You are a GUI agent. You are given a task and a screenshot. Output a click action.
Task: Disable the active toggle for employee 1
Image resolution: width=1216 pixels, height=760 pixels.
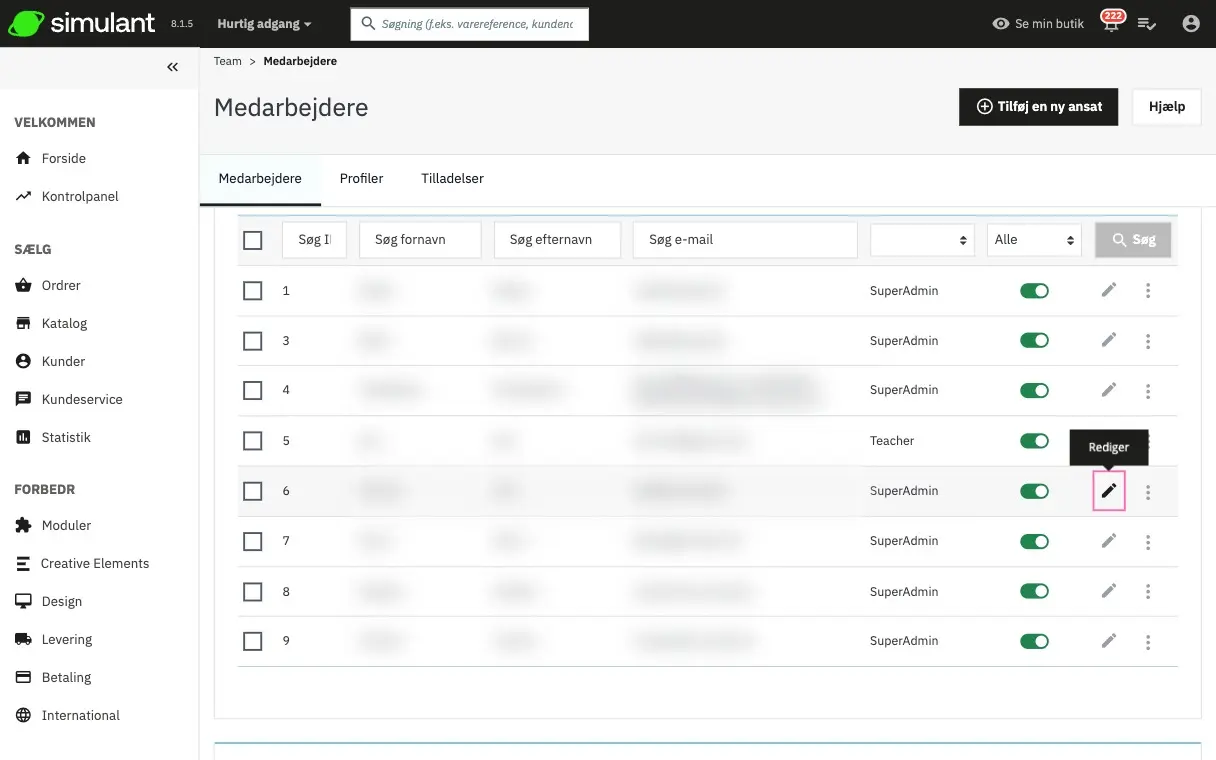(1034, 291)
